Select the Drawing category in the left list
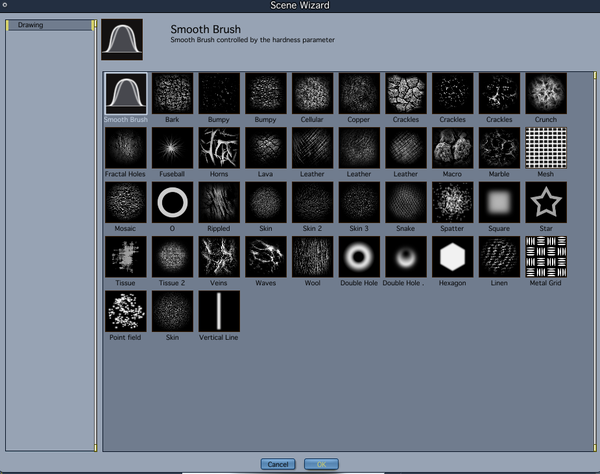The width and height of the screenshot is (600, 474). click(49, 25)
